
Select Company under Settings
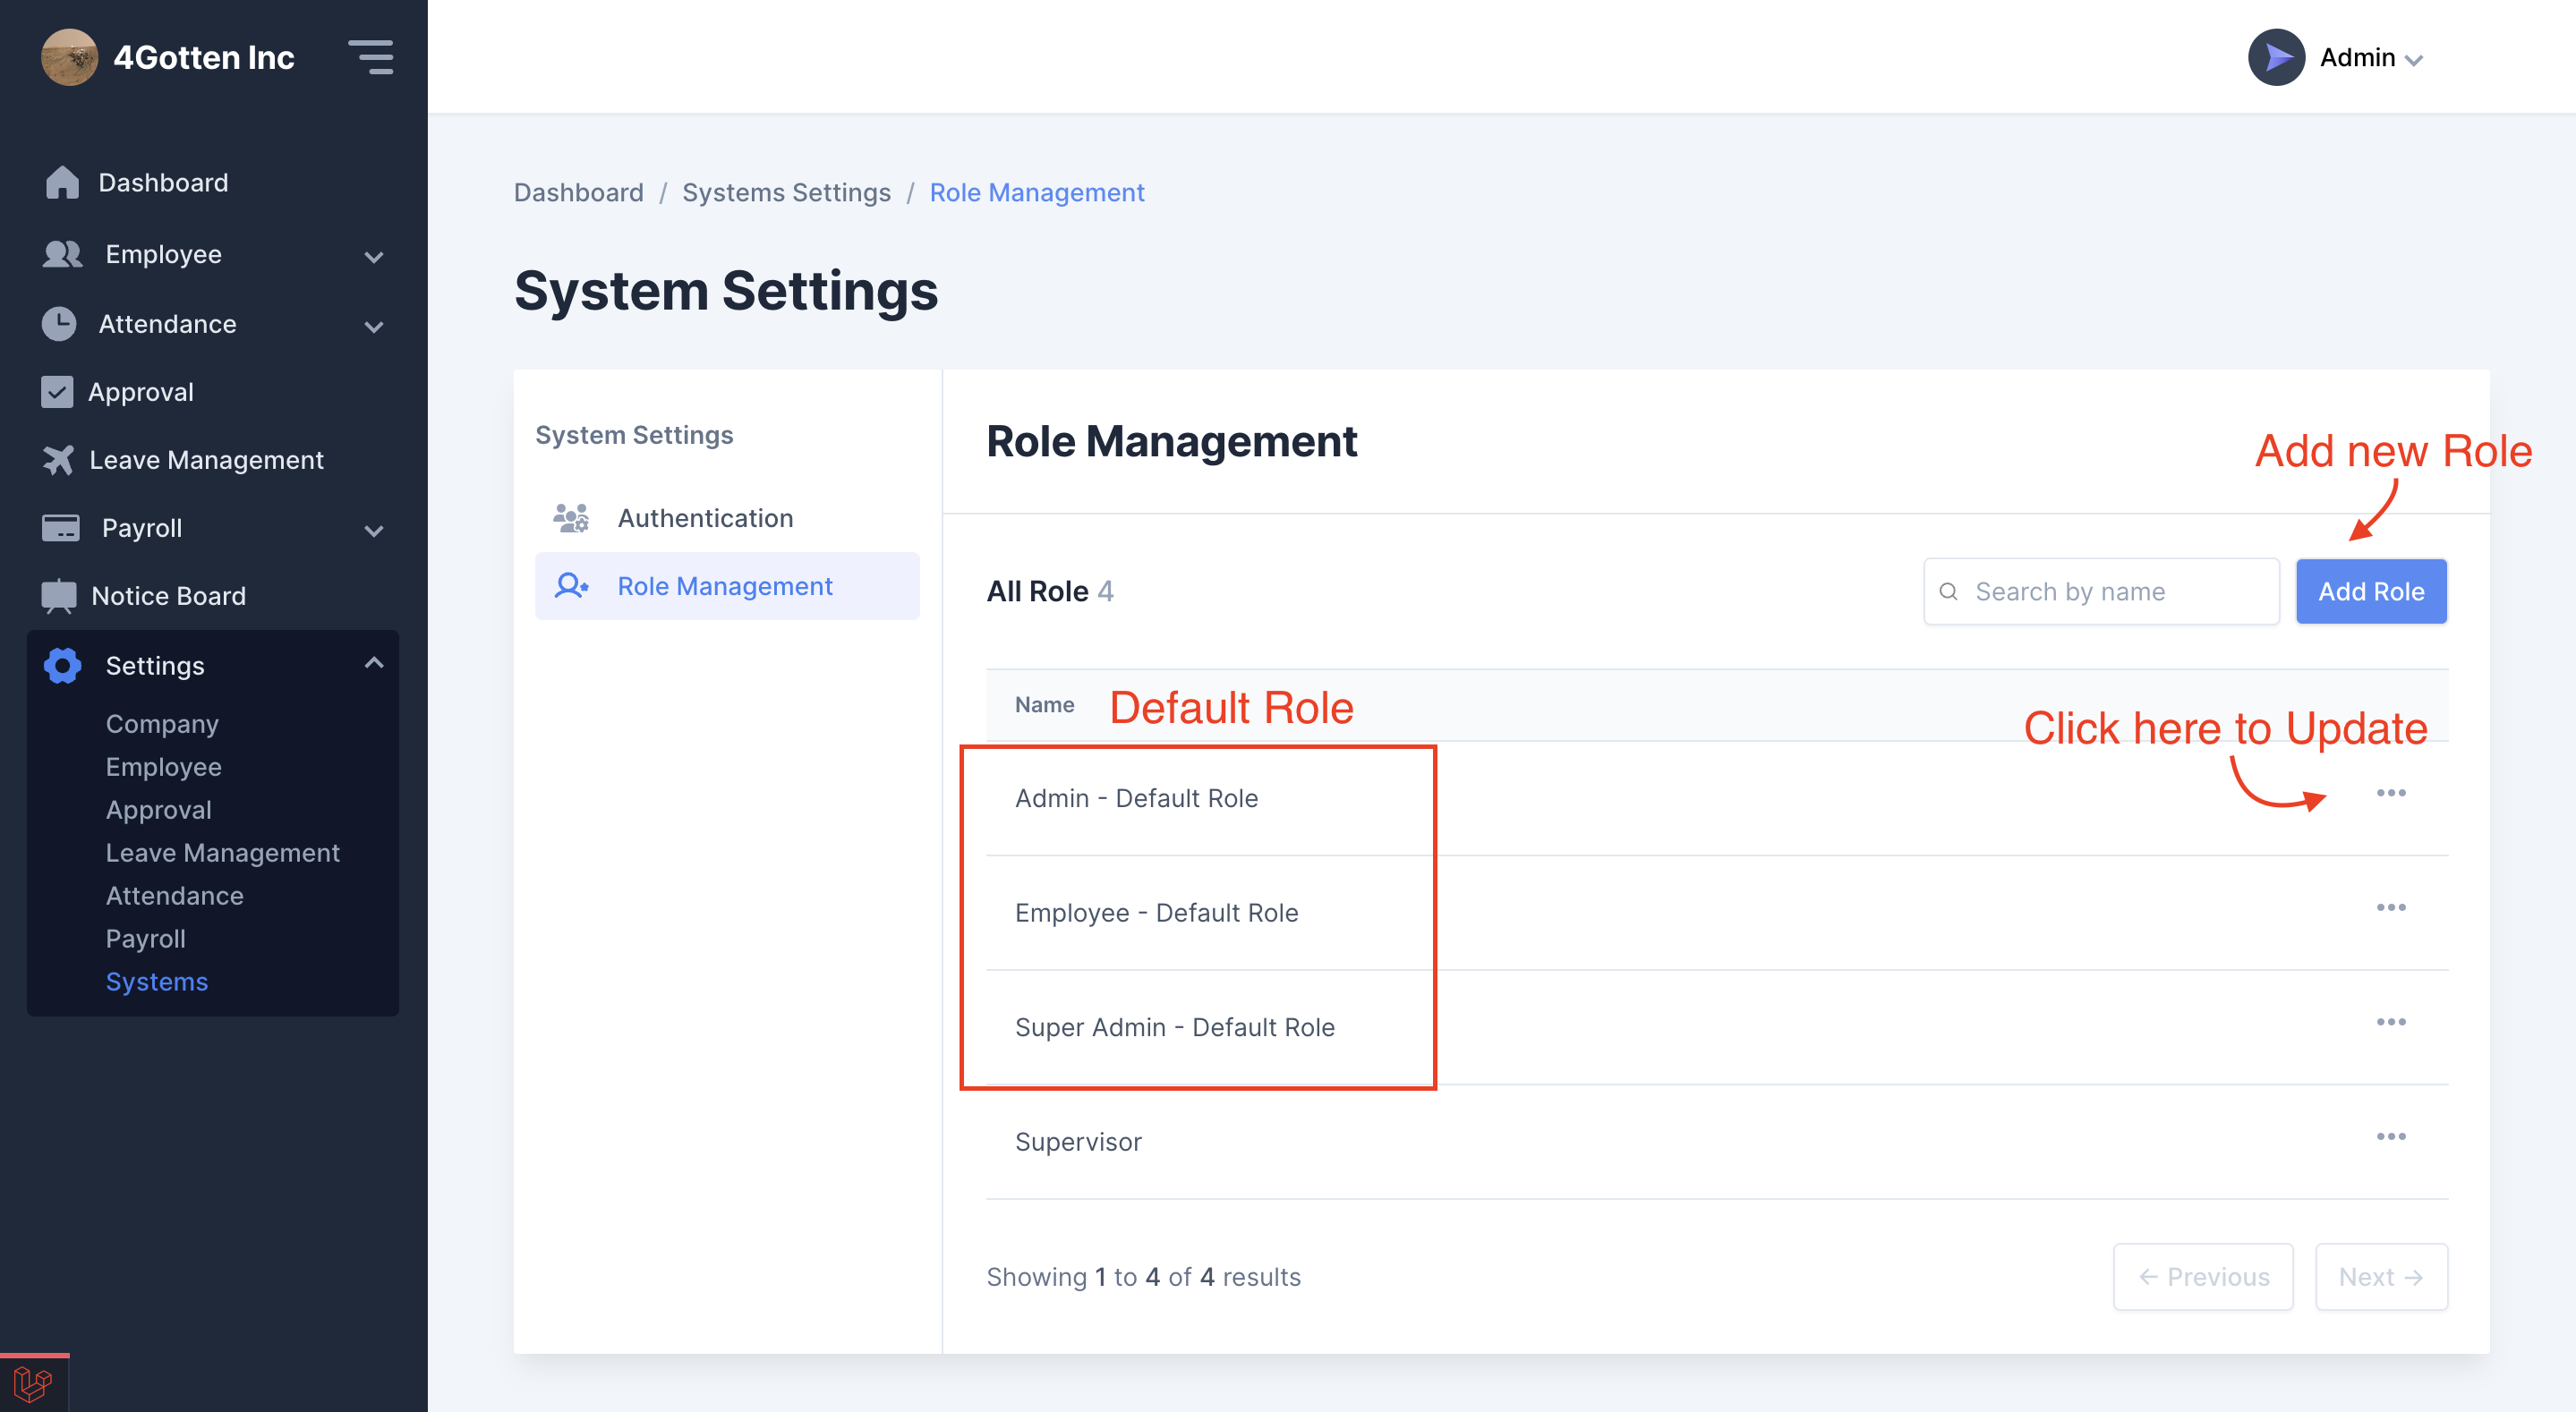point(162,724)
